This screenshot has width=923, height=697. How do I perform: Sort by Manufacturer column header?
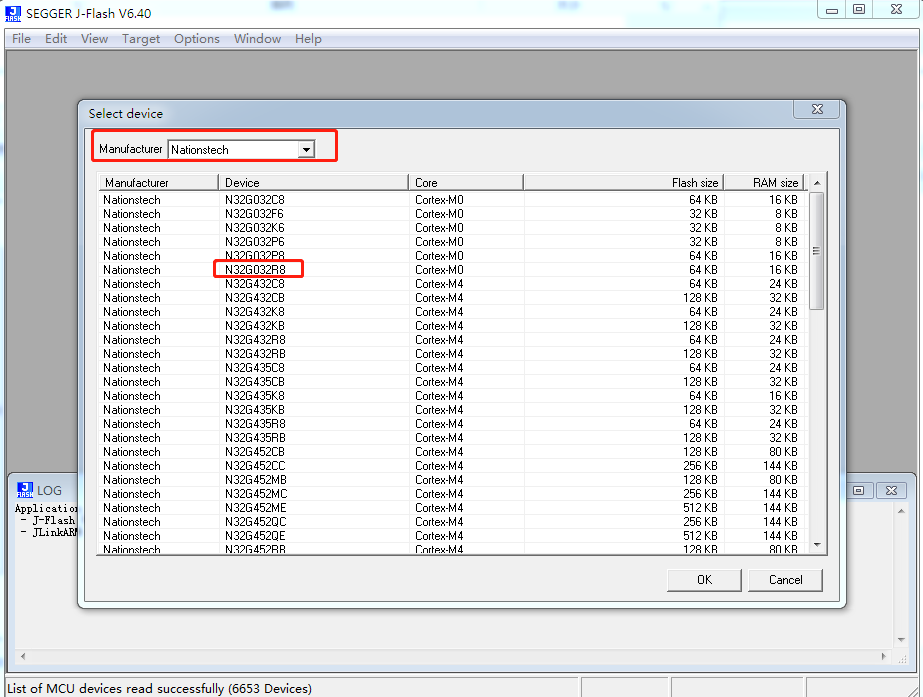point(158,182)
